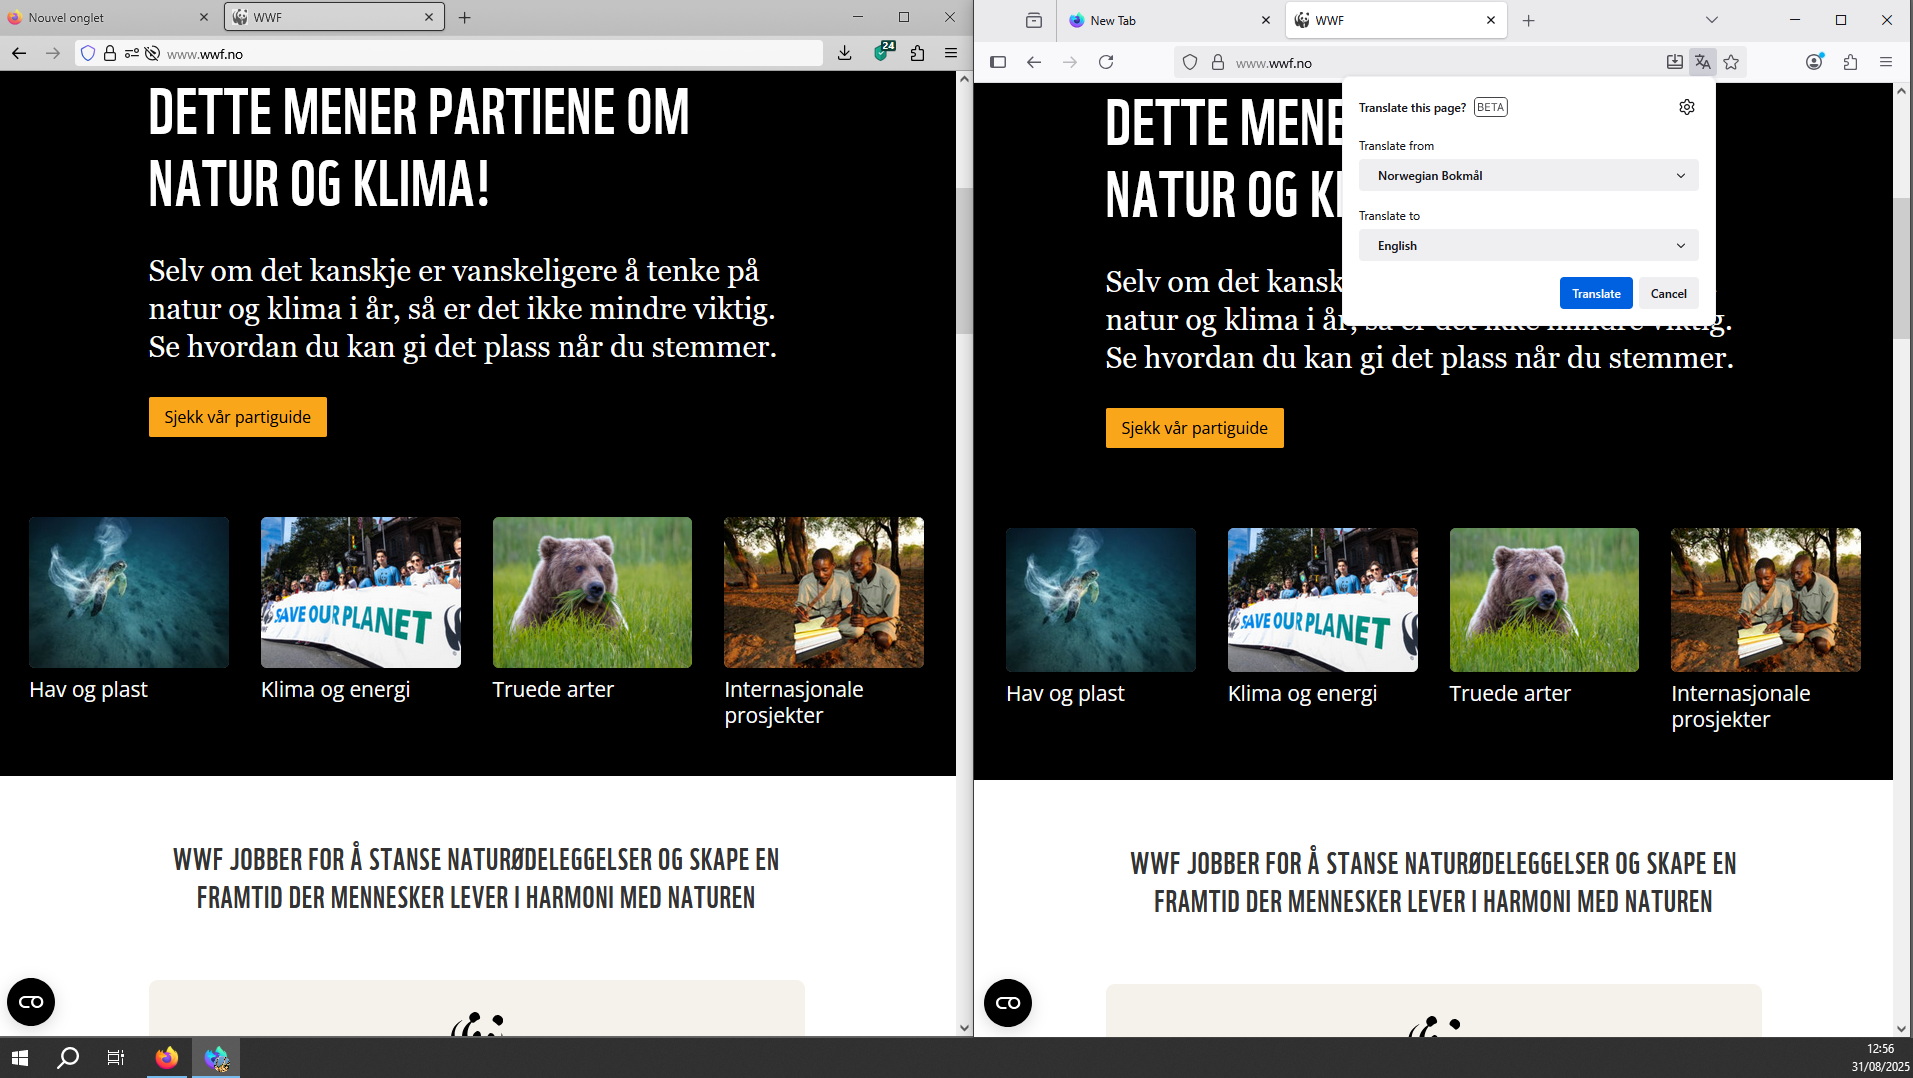
Task: Go back in the left browser window
Action: pyautogui.click(x=19, y=53)
